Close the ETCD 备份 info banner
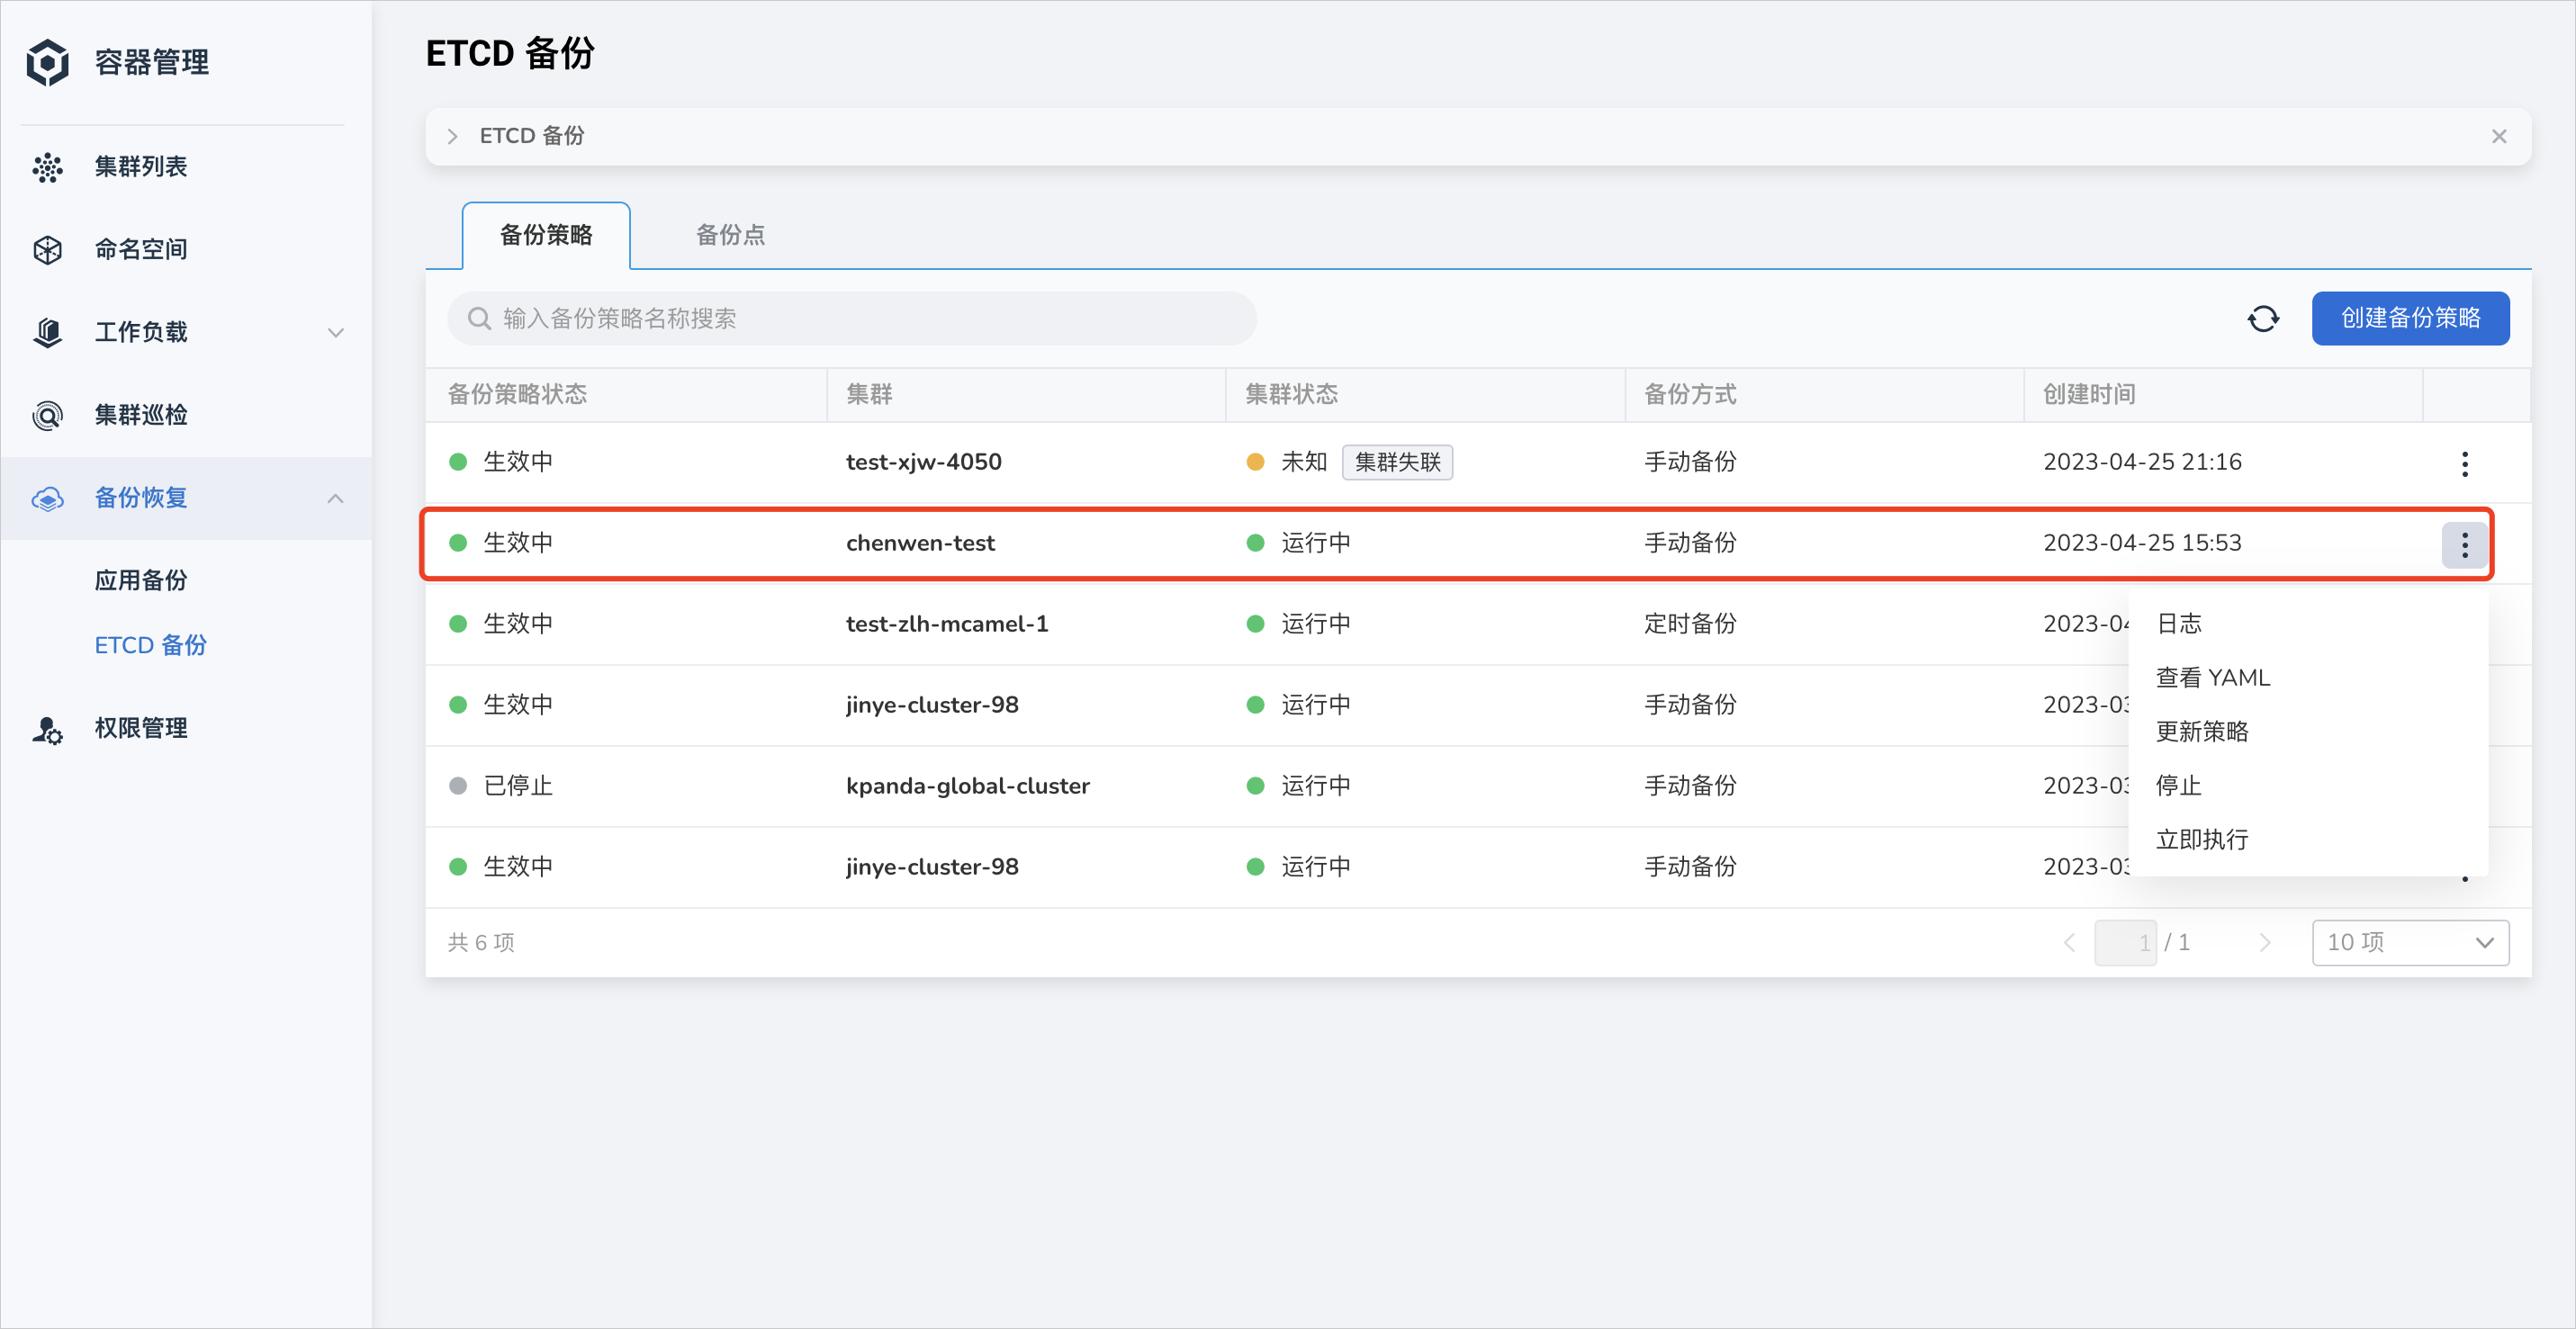Screen dimensions: 2576x1329 pyautogui.click(x=2498, y=136)
